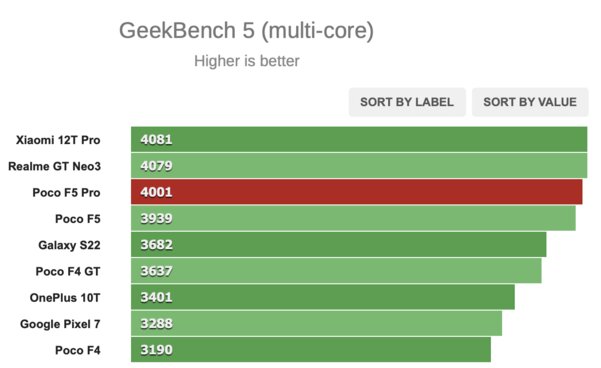Click the GeekBench 5 (multi-core) title
601x368 pixels.
click(246, 30)
